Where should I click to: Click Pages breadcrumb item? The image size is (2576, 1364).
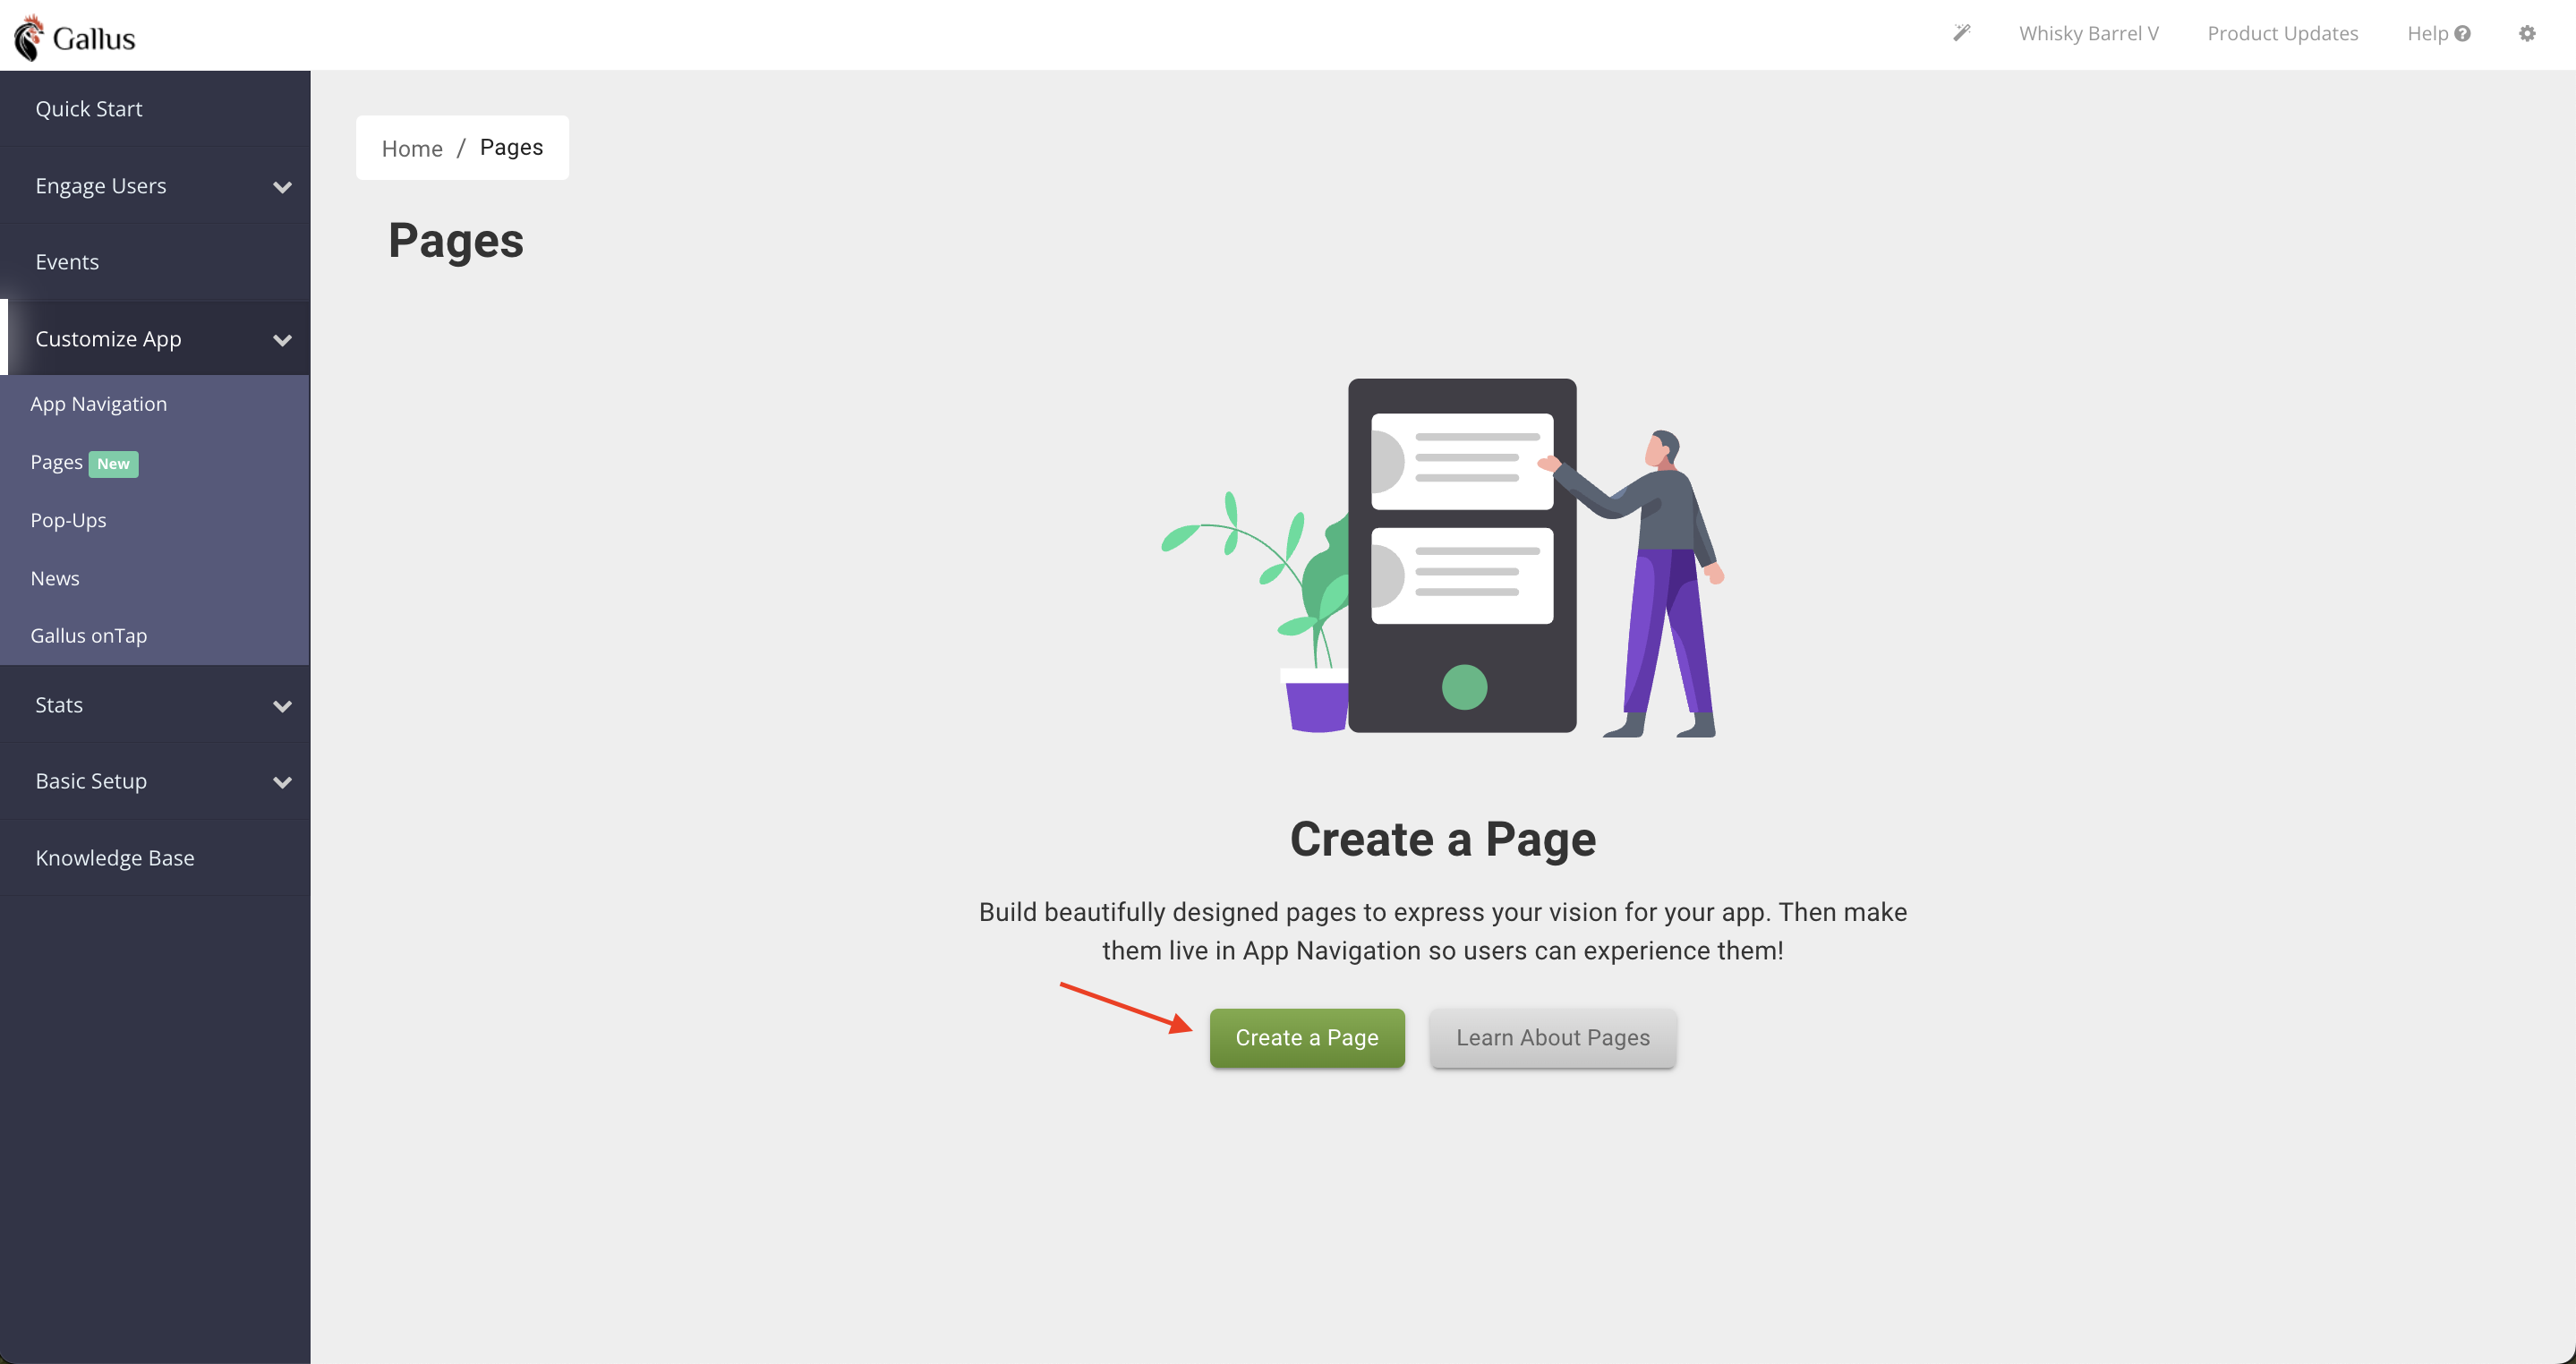click(x=511, y=147)
